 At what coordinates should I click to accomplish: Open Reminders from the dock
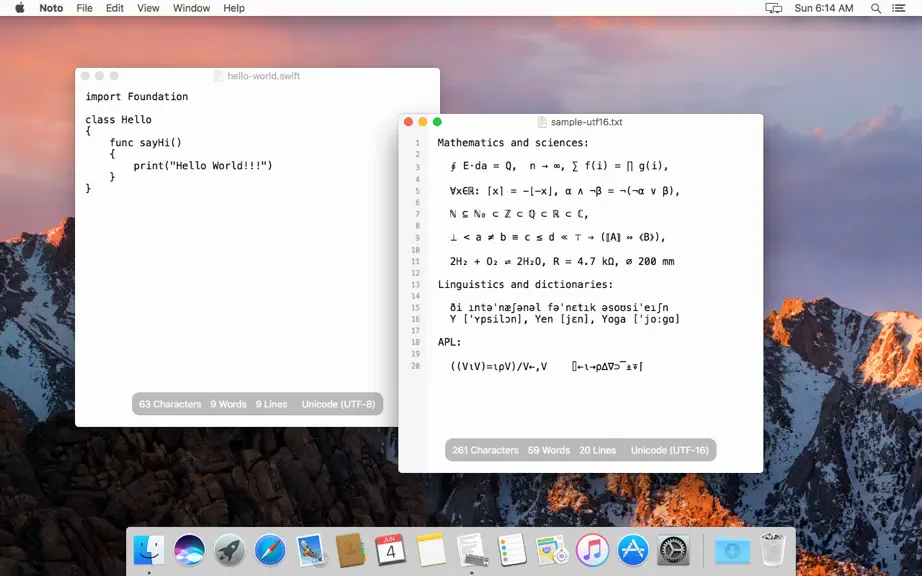pos(512,550)
